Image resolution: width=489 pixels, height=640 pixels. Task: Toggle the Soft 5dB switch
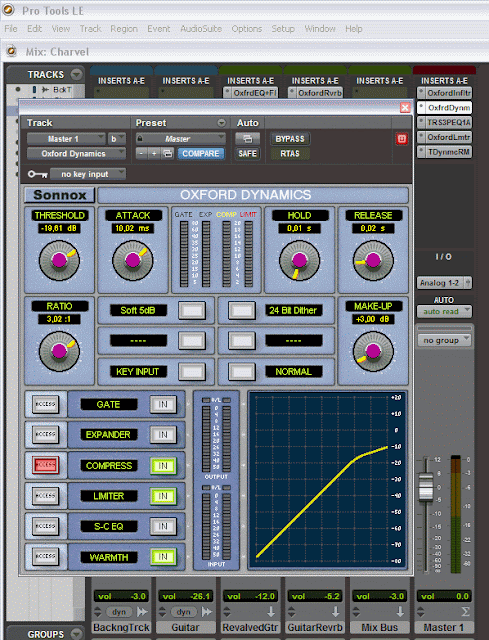[192, 311]
